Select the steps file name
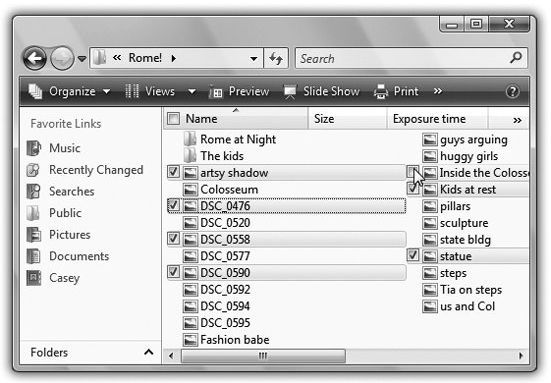Viewport: 551px width, 383px height. coord(453,273)
